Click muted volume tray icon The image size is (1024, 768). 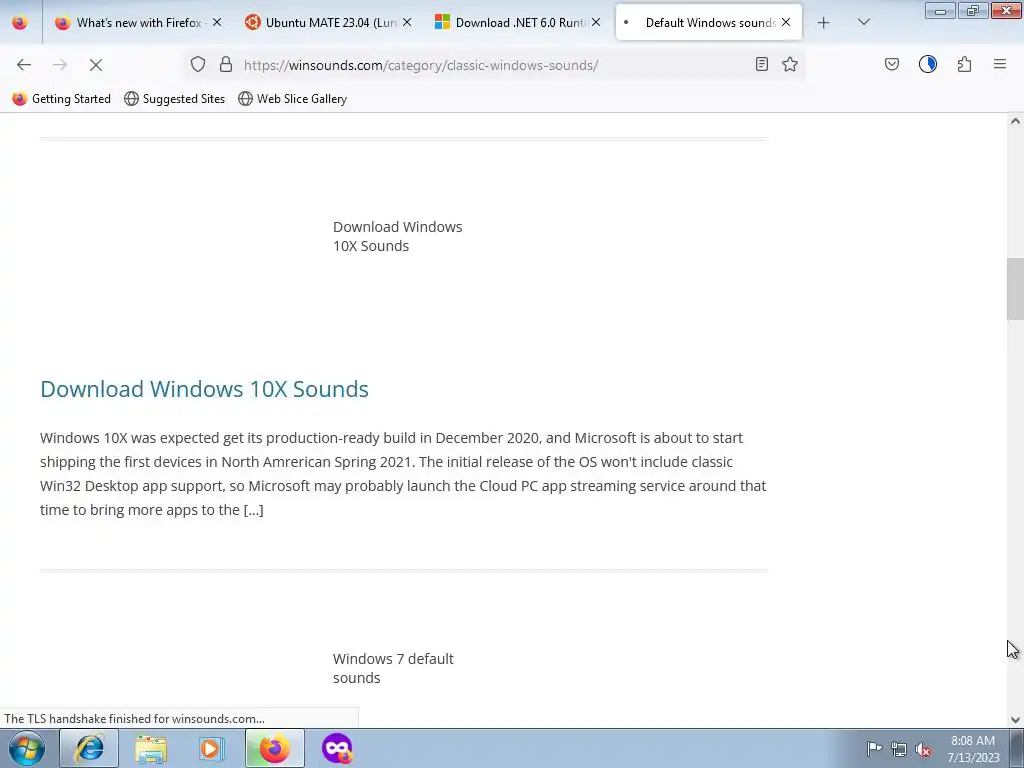tap(923, 749)
